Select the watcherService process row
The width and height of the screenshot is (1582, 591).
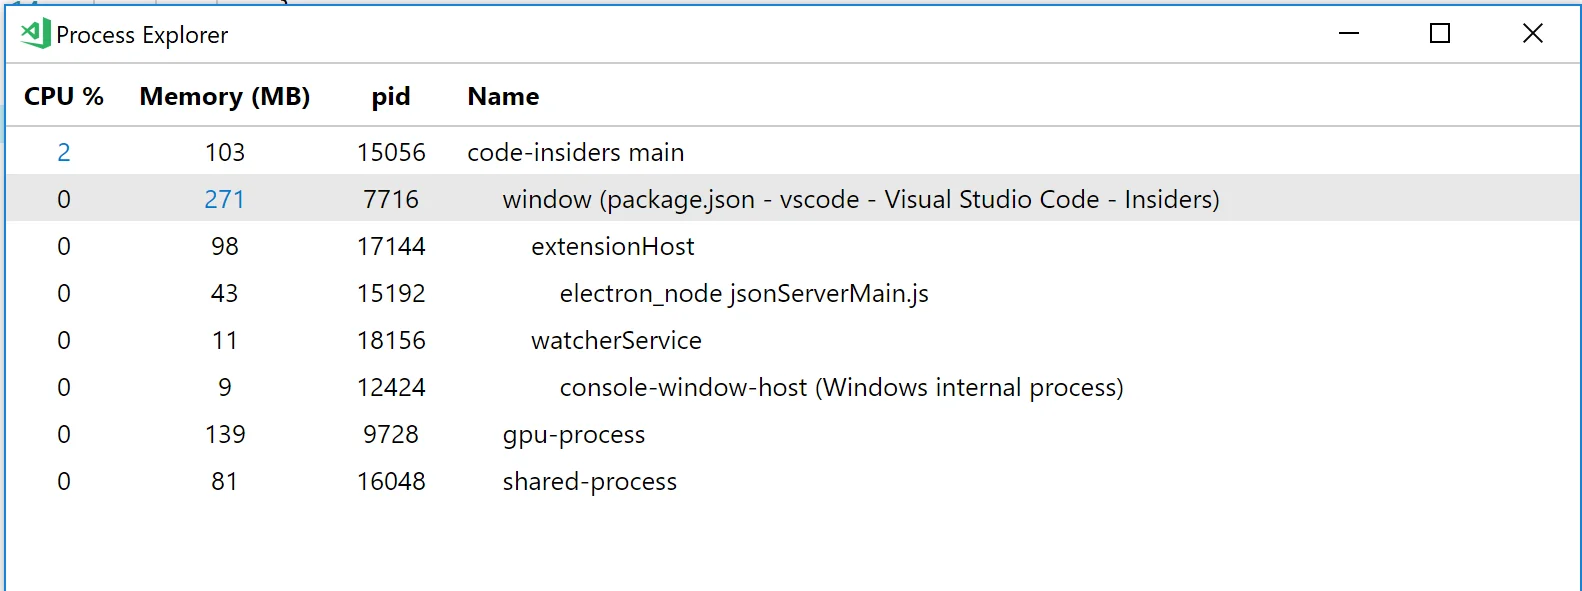click(x=793, y=340)
